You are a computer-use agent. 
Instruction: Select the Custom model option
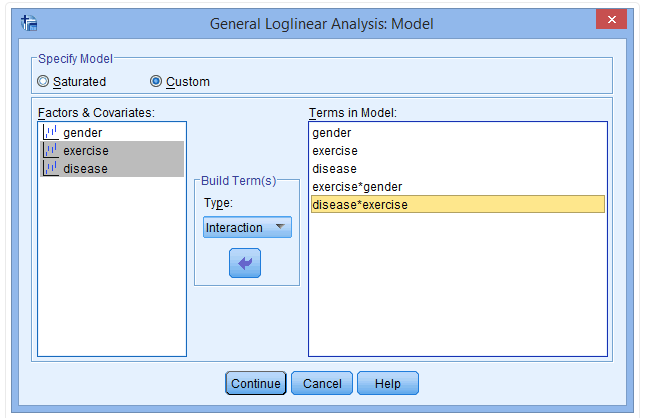pyautogui.click(x=156, y=81)
